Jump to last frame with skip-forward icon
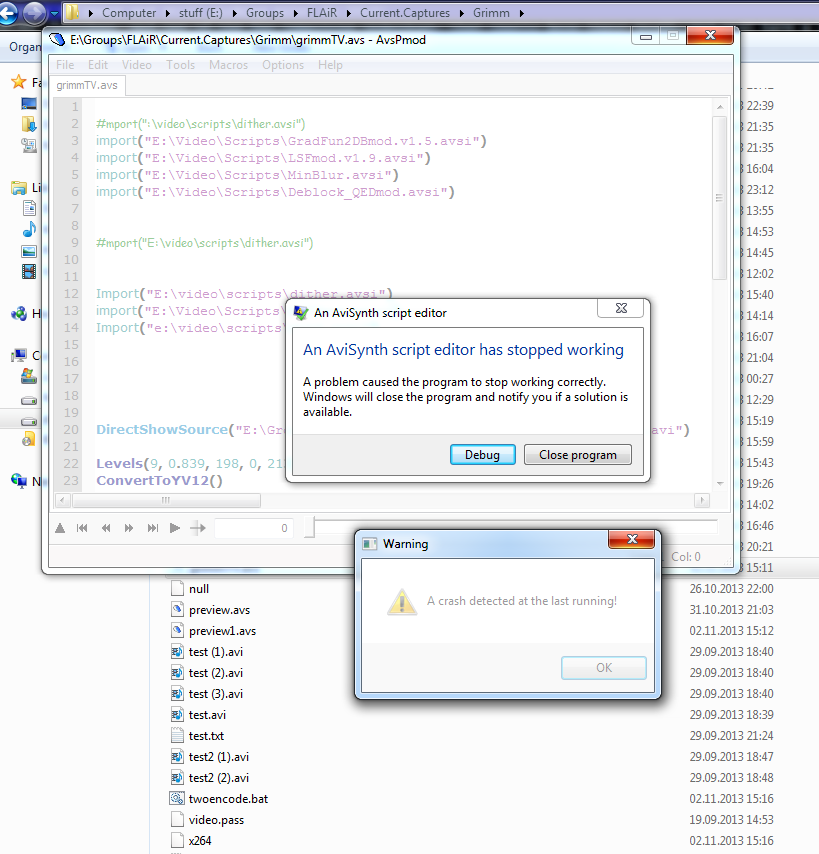This screenshot has height=854, width=819. pyautogui.click(x=152, y=528)
